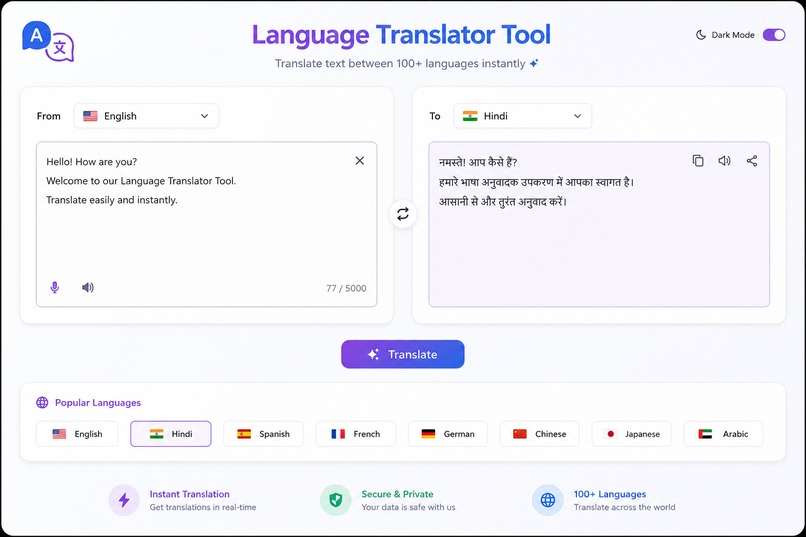Open the From language dropdown (English)

point(146,116)
